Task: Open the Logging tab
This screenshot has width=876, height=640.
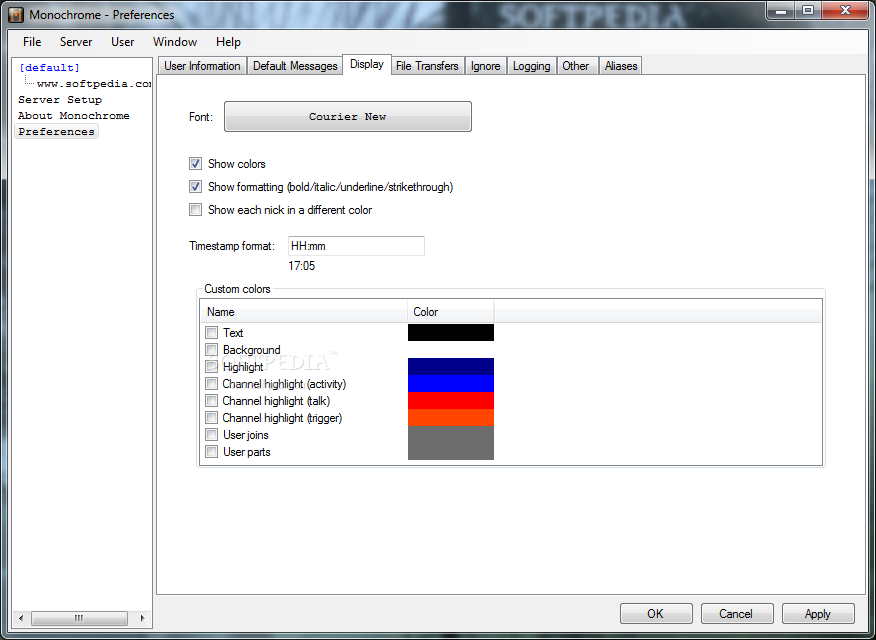Action: (531, 66)
